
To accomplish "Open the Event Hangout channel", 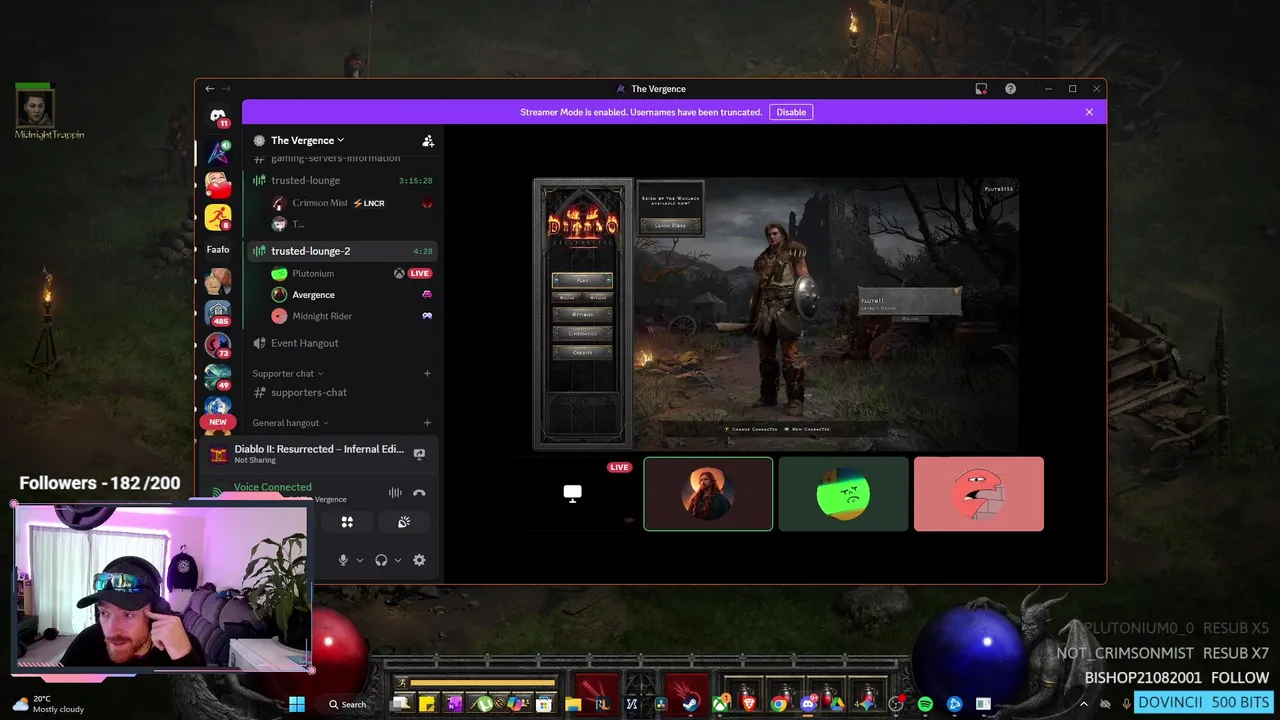I will coord(342,343).
